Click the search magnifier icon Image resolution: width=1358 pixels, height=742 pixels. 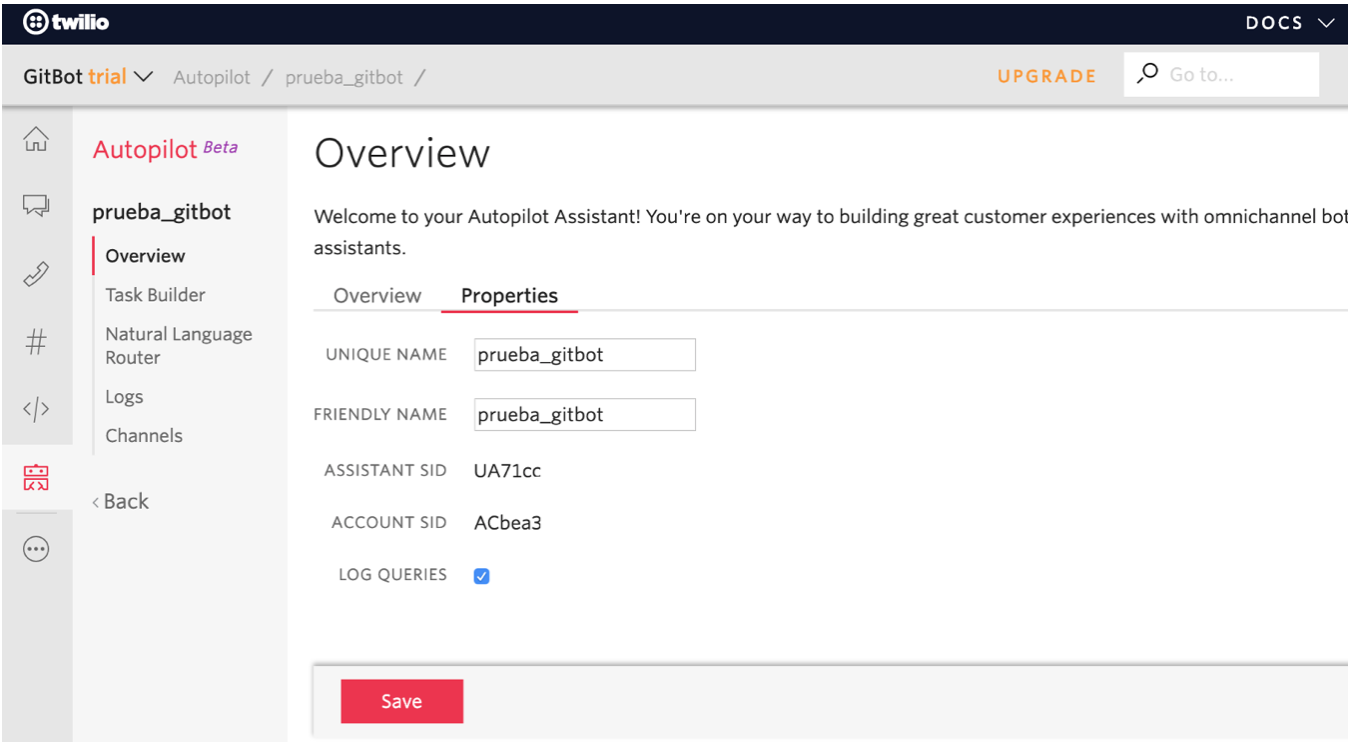click(1149, 74)
